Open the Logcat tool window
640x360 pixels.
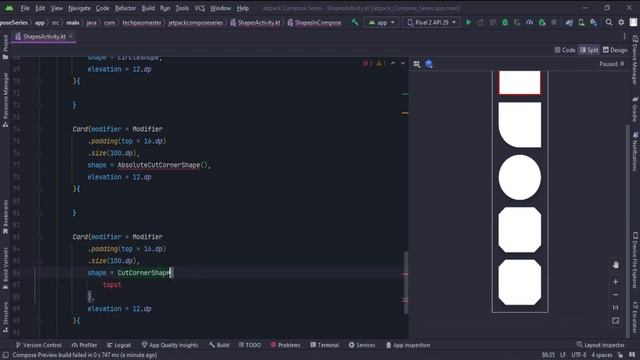pos(119,345)
